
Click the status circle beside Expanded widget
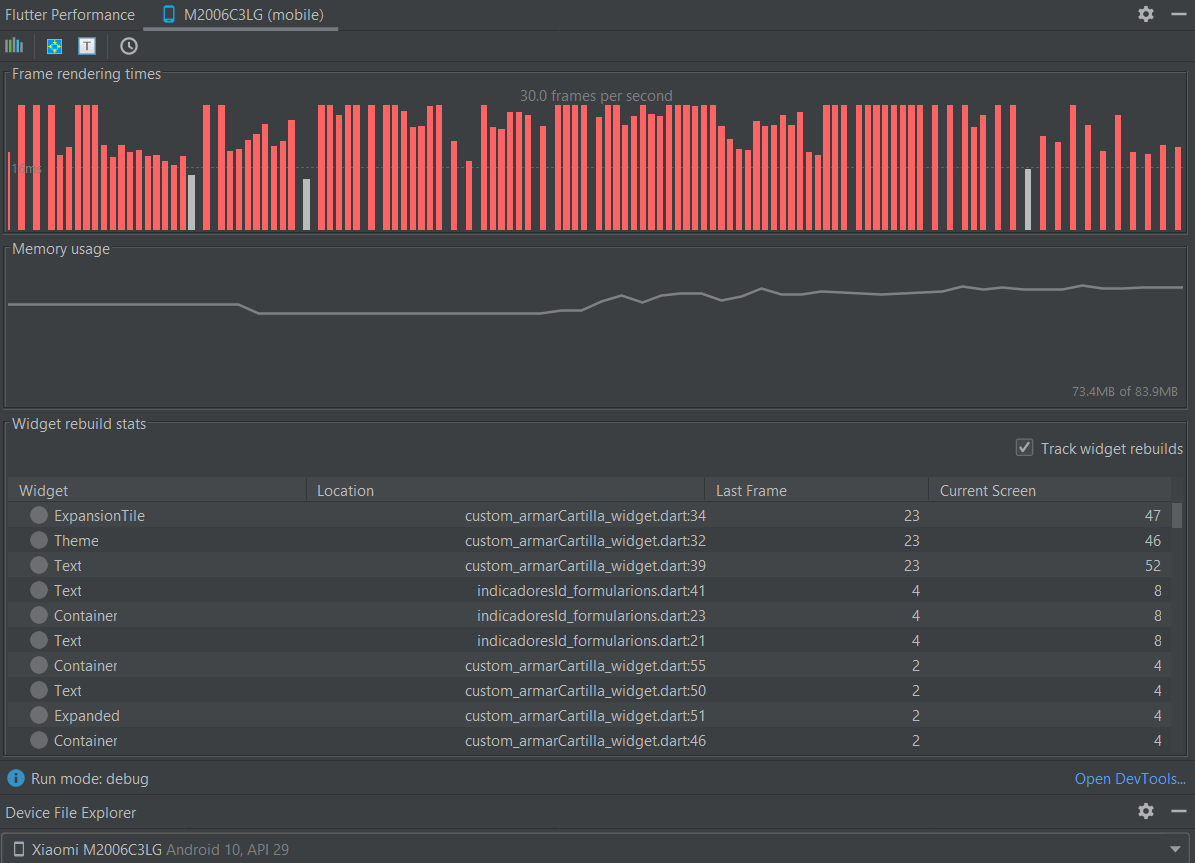tap(38, 715)
